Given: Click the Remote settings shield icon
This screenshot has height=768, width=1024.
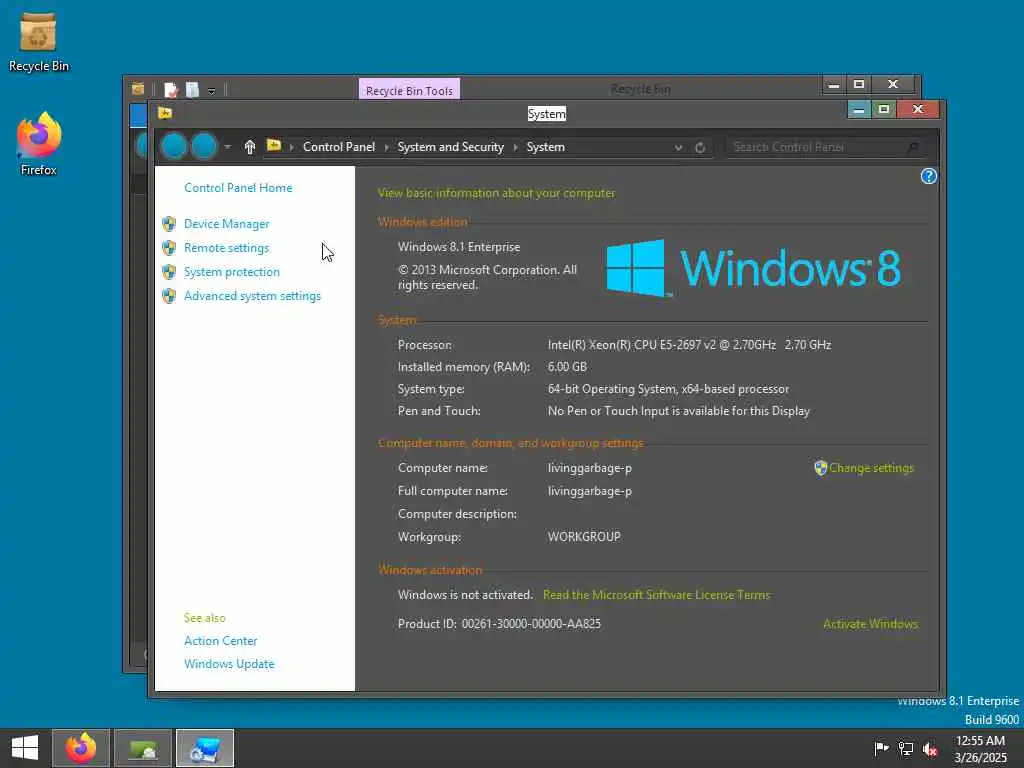Looking at the screenshot, I should tap(169, 248).
